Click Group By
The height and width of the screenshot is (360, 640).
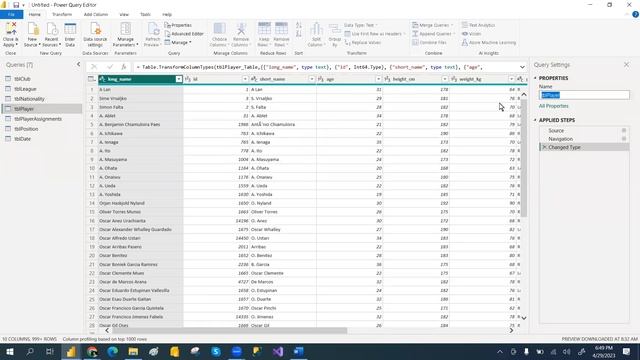[335, 34]
